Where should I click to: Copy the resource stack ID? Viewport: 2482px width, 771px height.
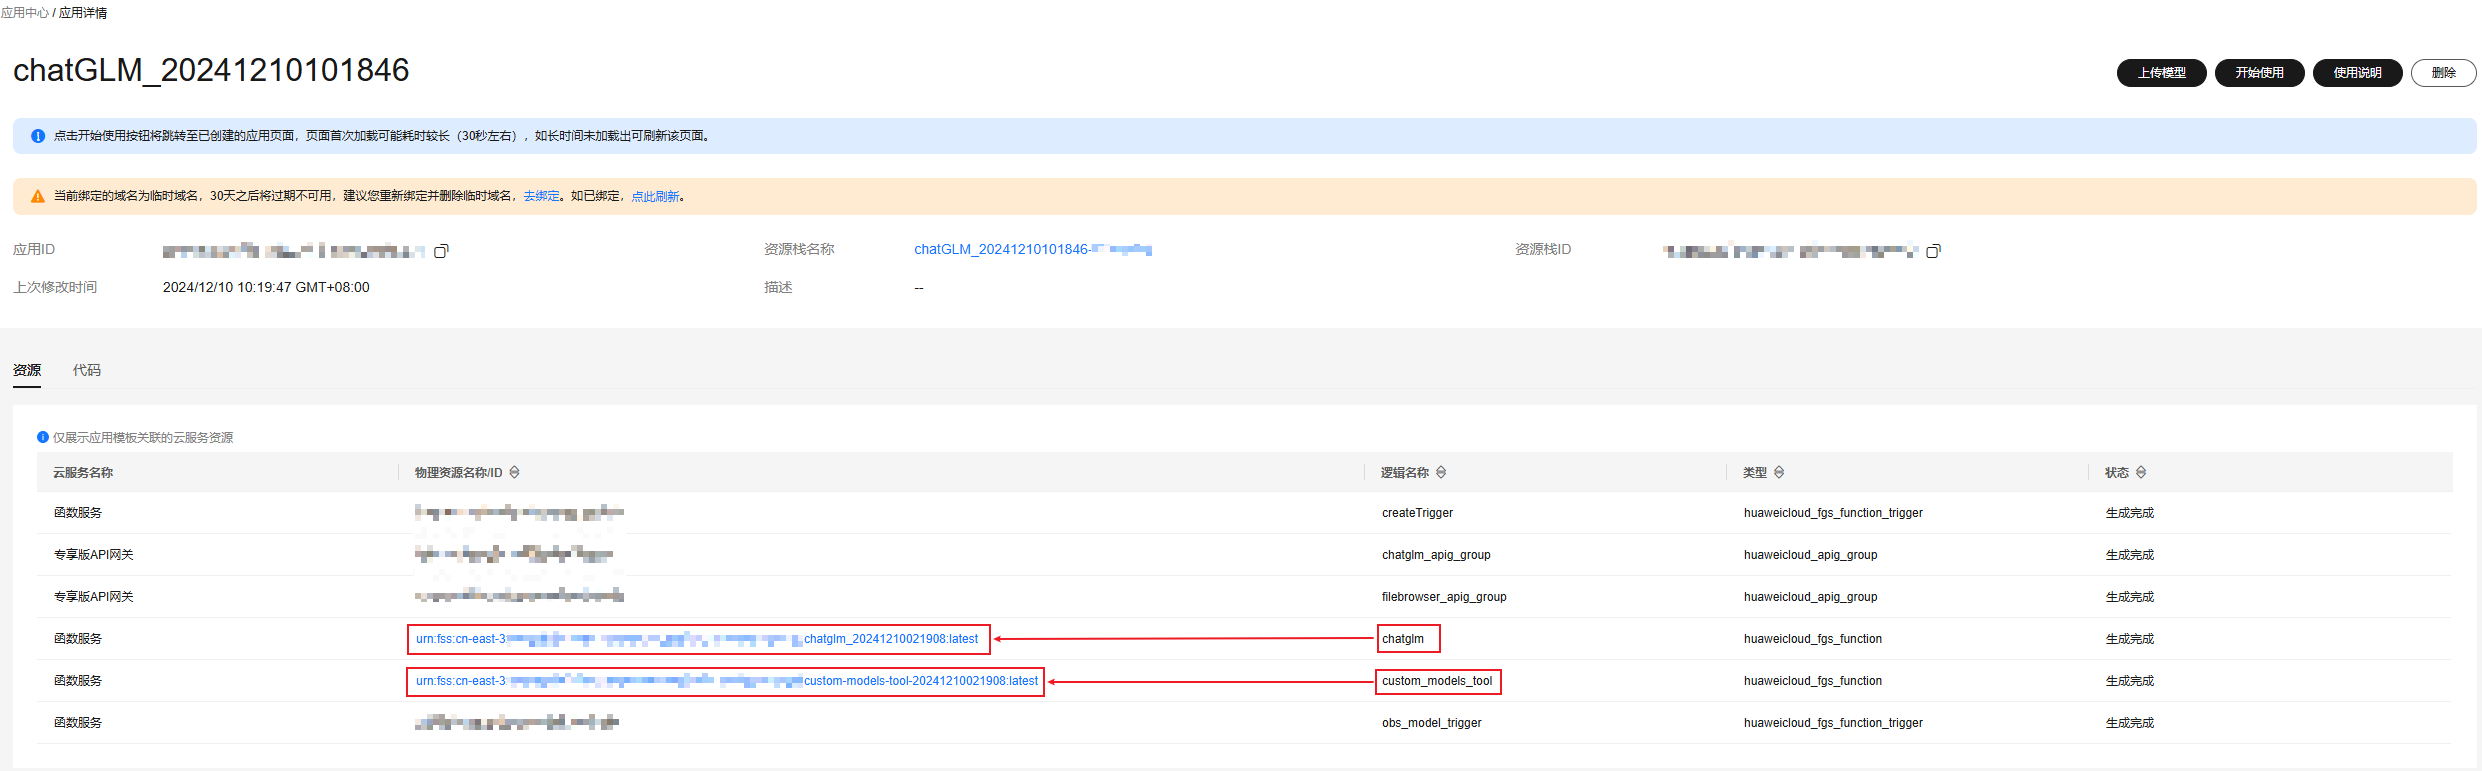point(1933,251)
